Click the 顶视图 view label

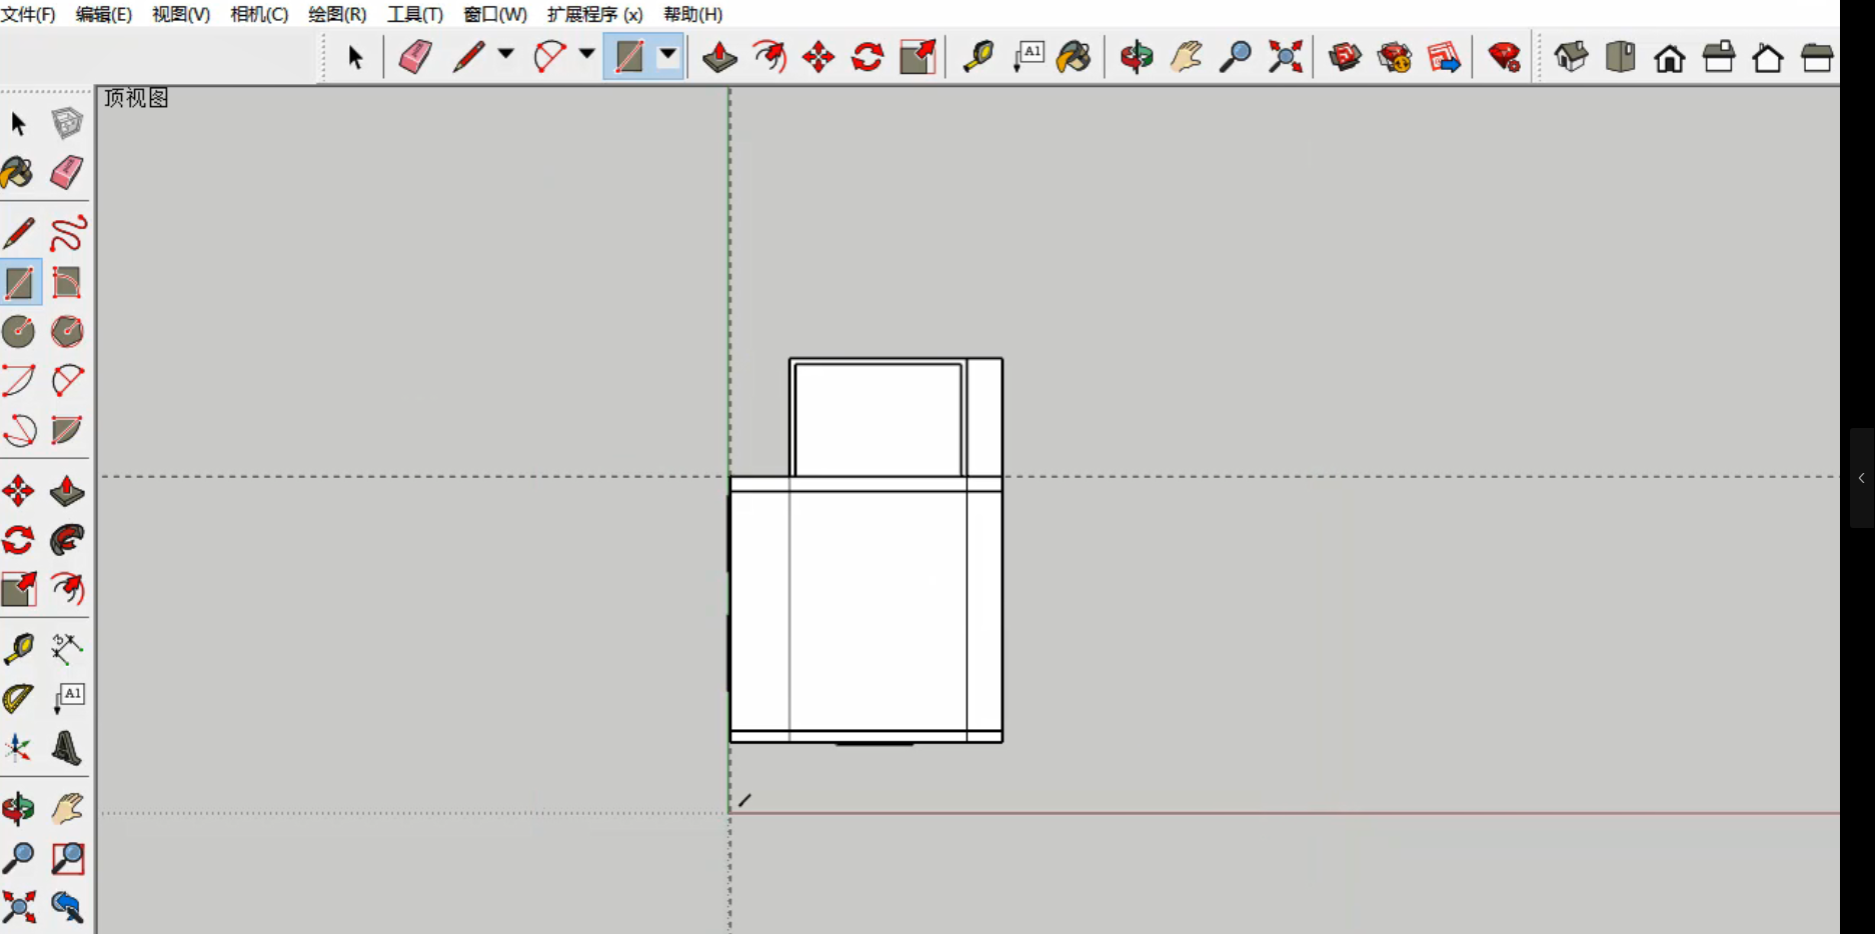(x=136, y=98)
